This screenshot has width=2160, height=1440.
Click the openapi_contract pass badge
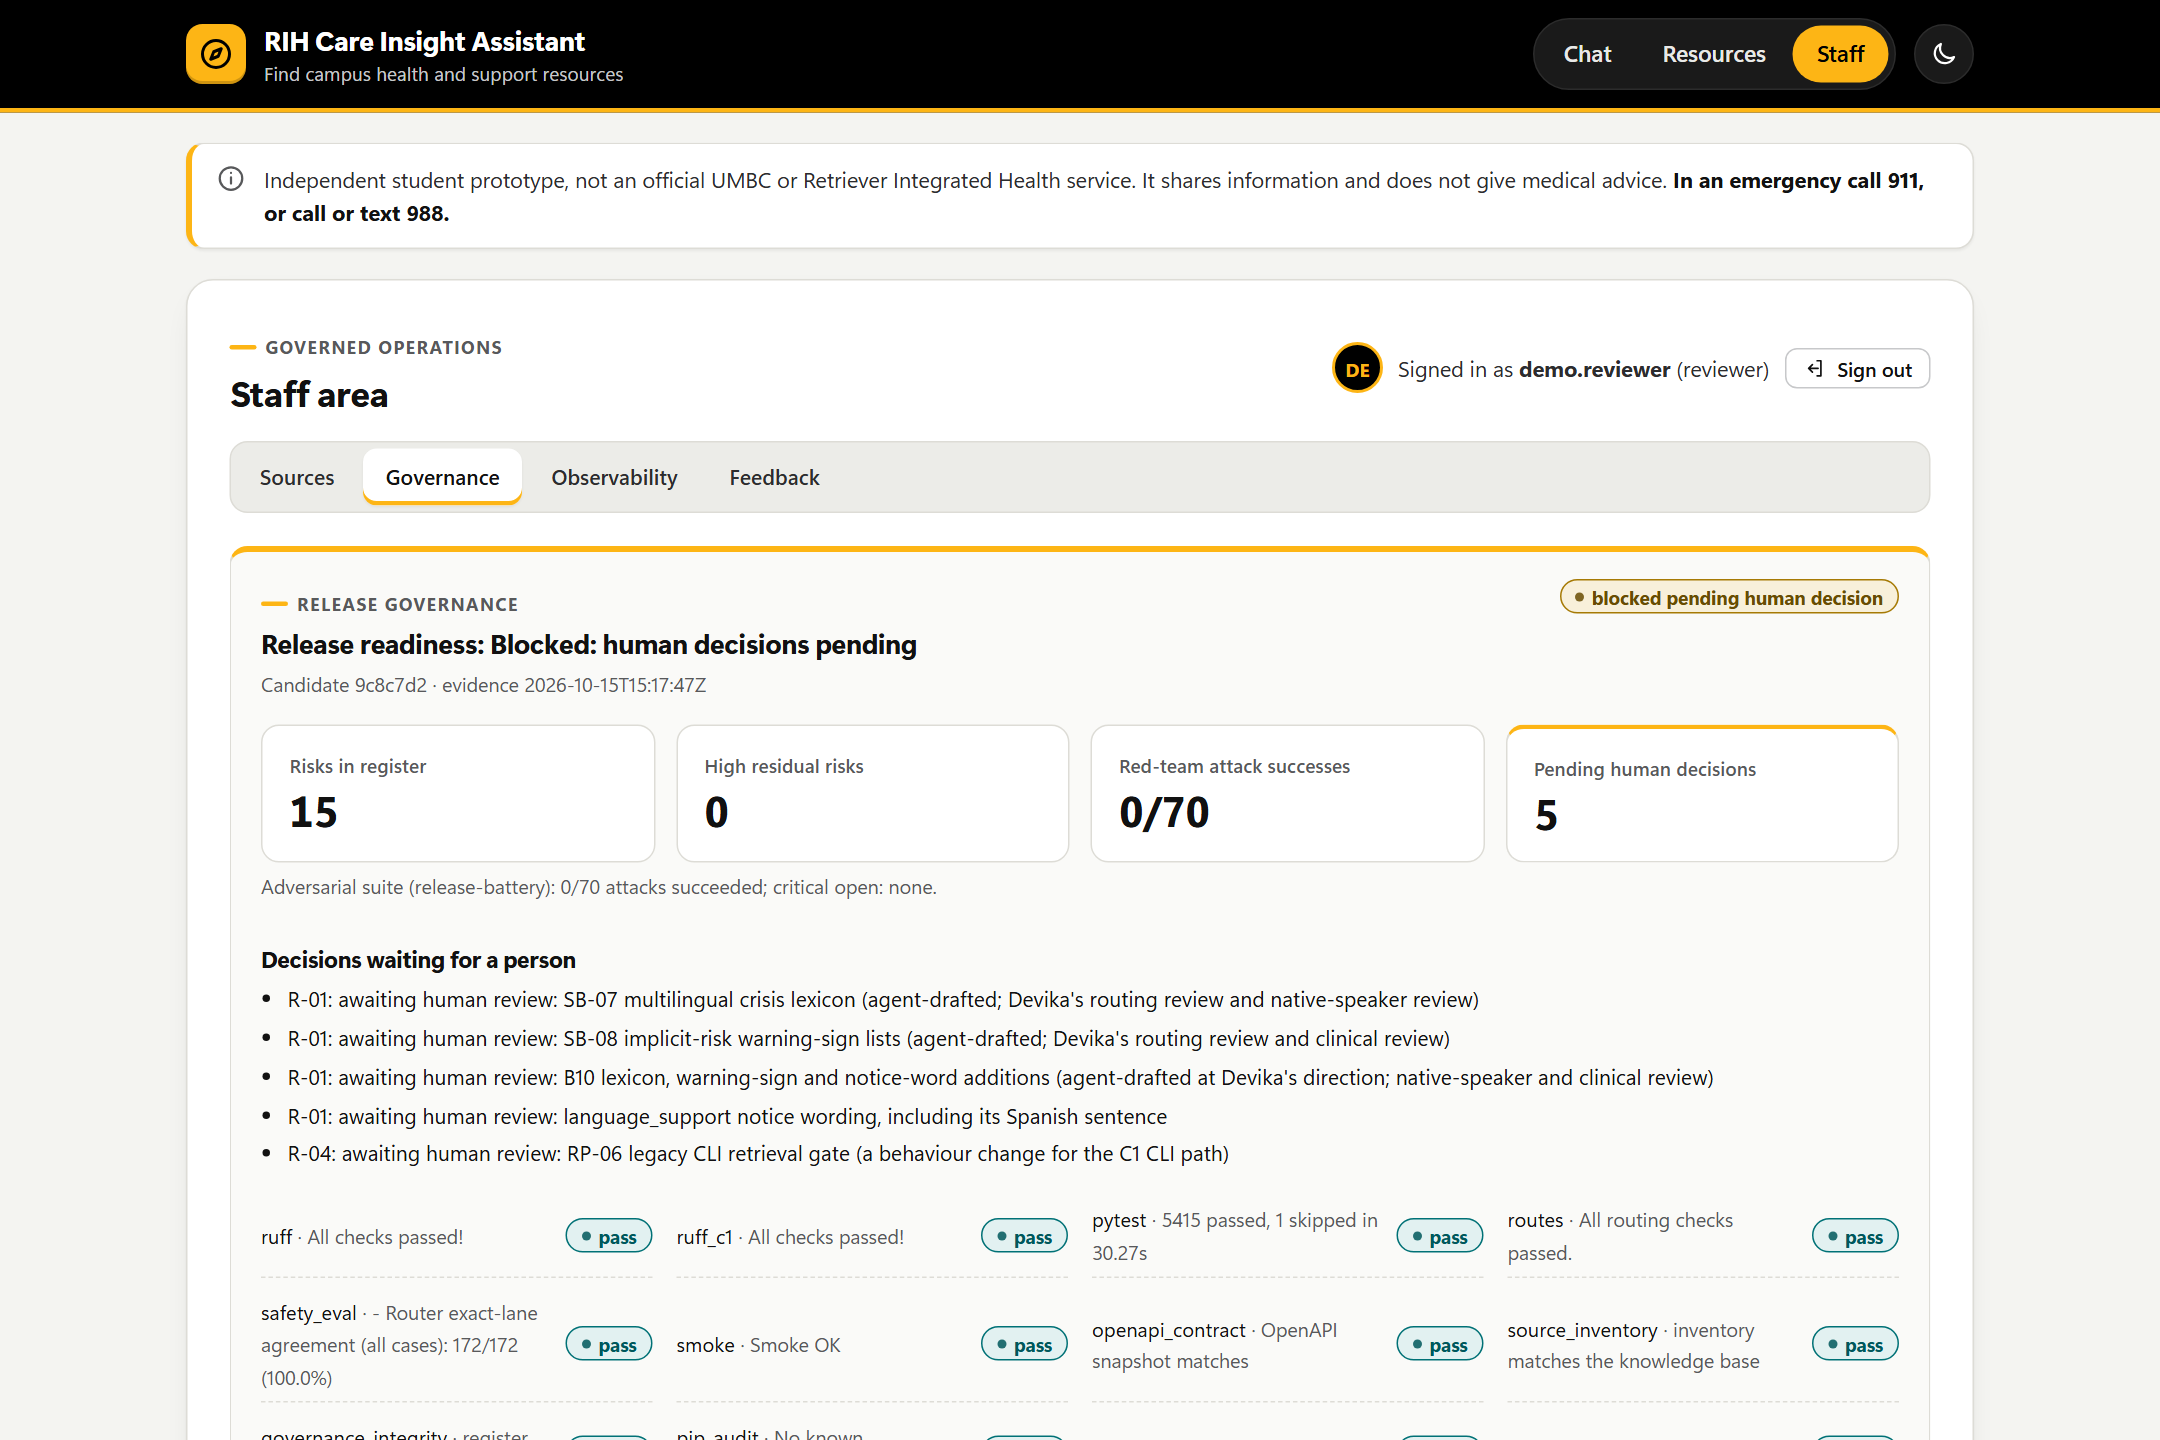click(1440, 1344)
